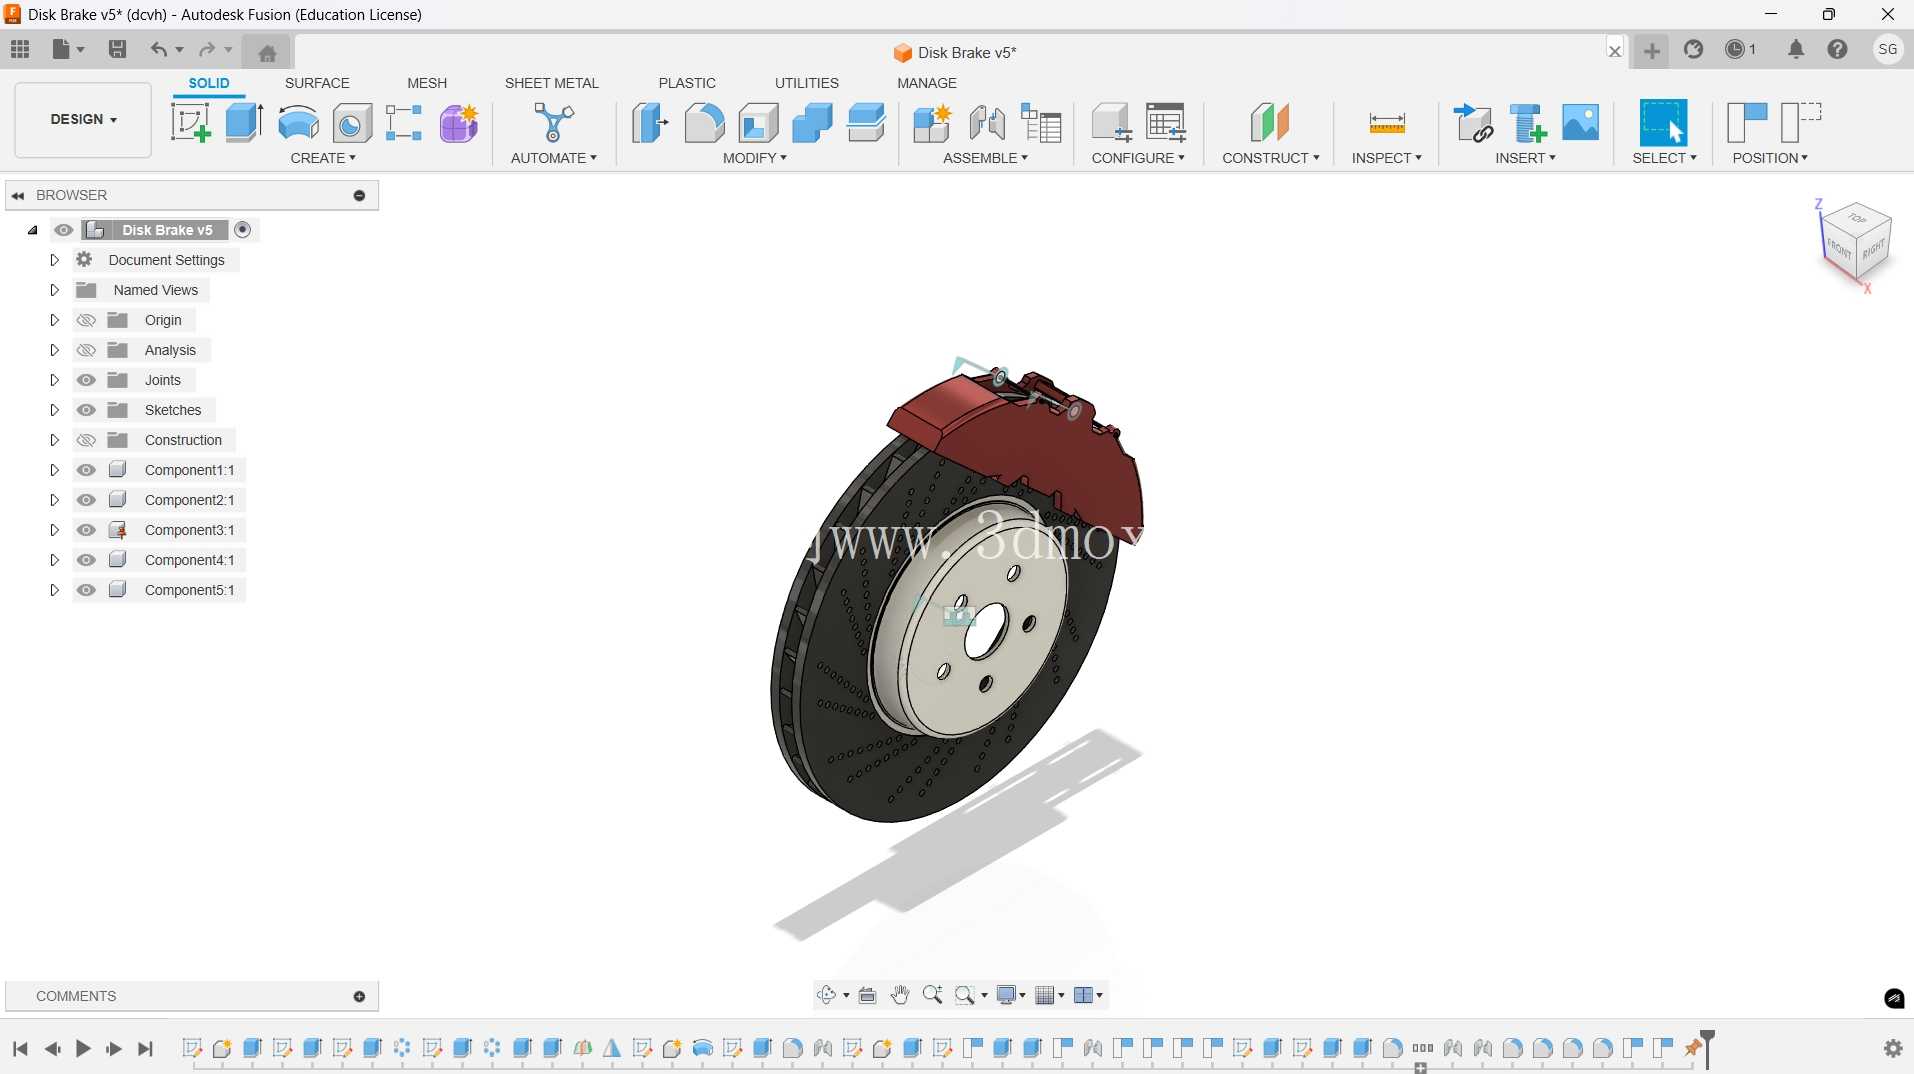1914x1074 pixels.
Task: Hide the Sketches folder
Action: 87,410
